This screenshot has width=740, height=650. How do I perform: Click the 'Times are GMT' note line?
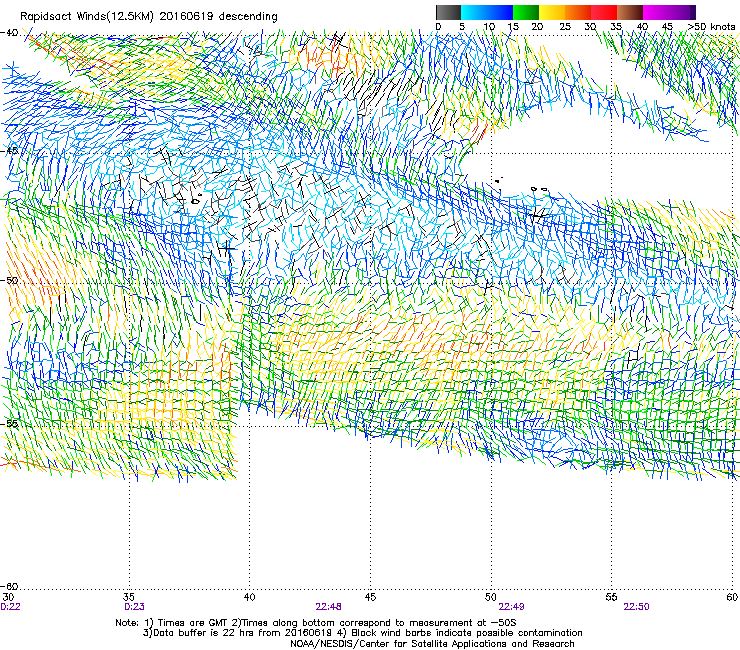[316, 623]
